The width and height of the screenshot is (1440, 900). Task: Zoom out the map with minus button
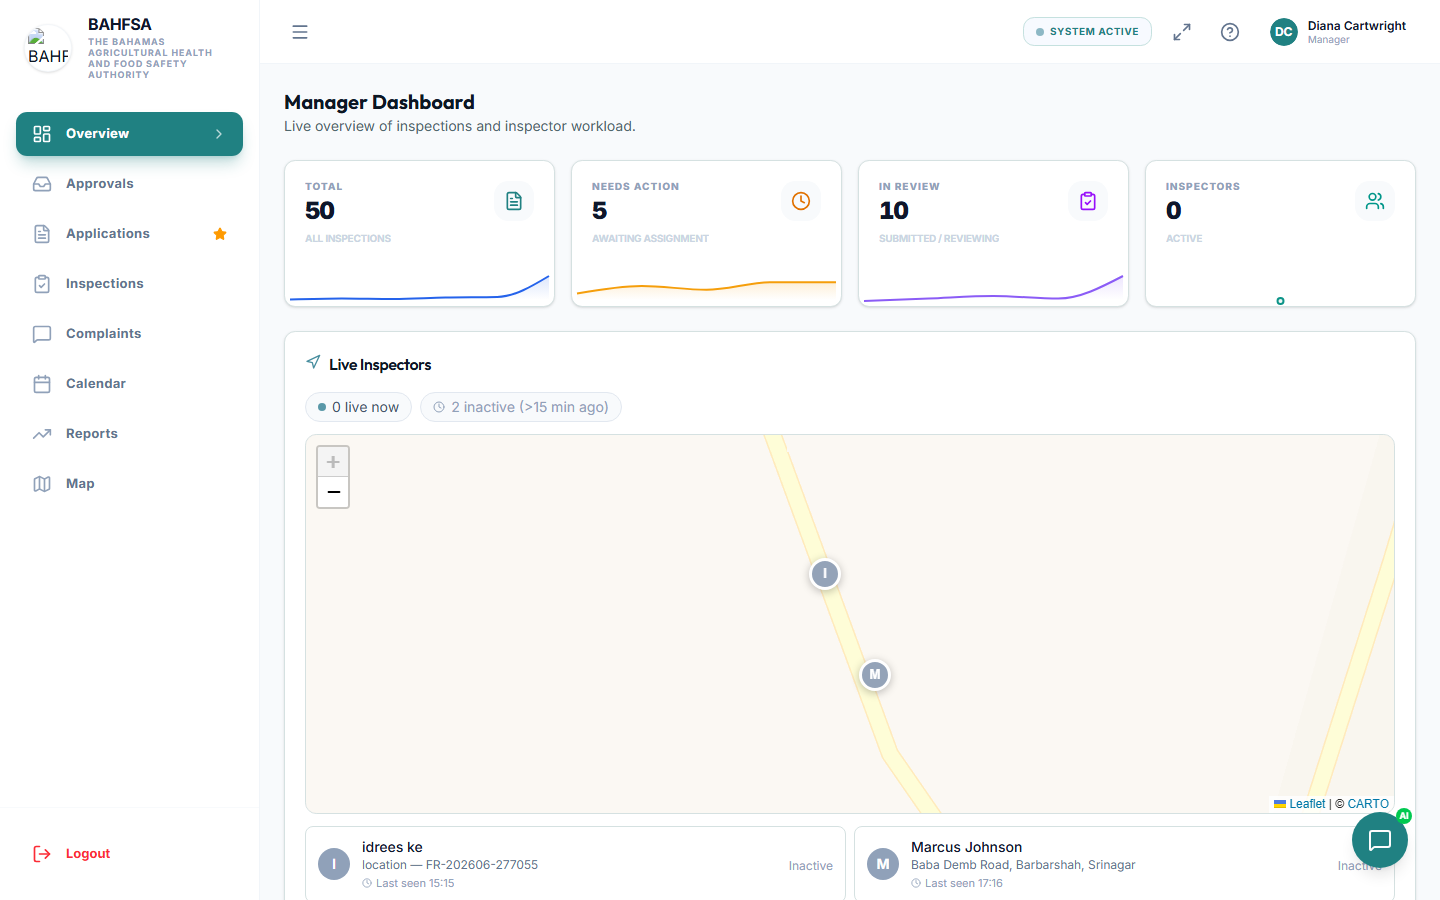pyautogui.click(x=333, y=492)
